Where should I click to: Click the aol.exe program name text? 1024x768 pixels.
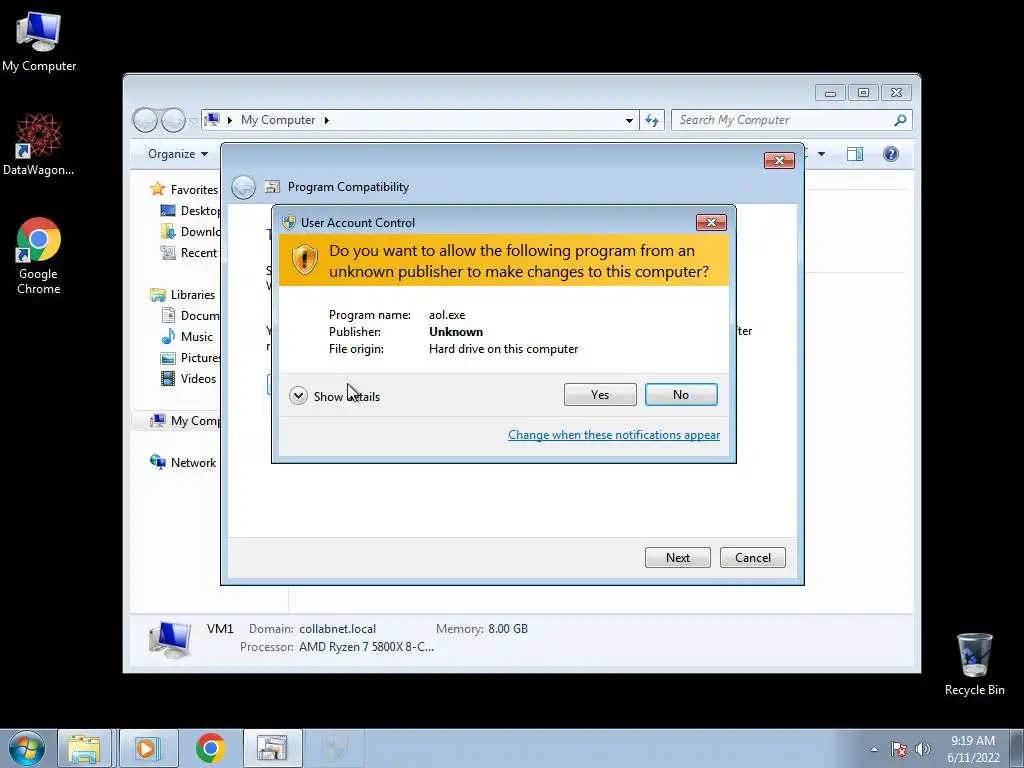(x=447, y=315)
